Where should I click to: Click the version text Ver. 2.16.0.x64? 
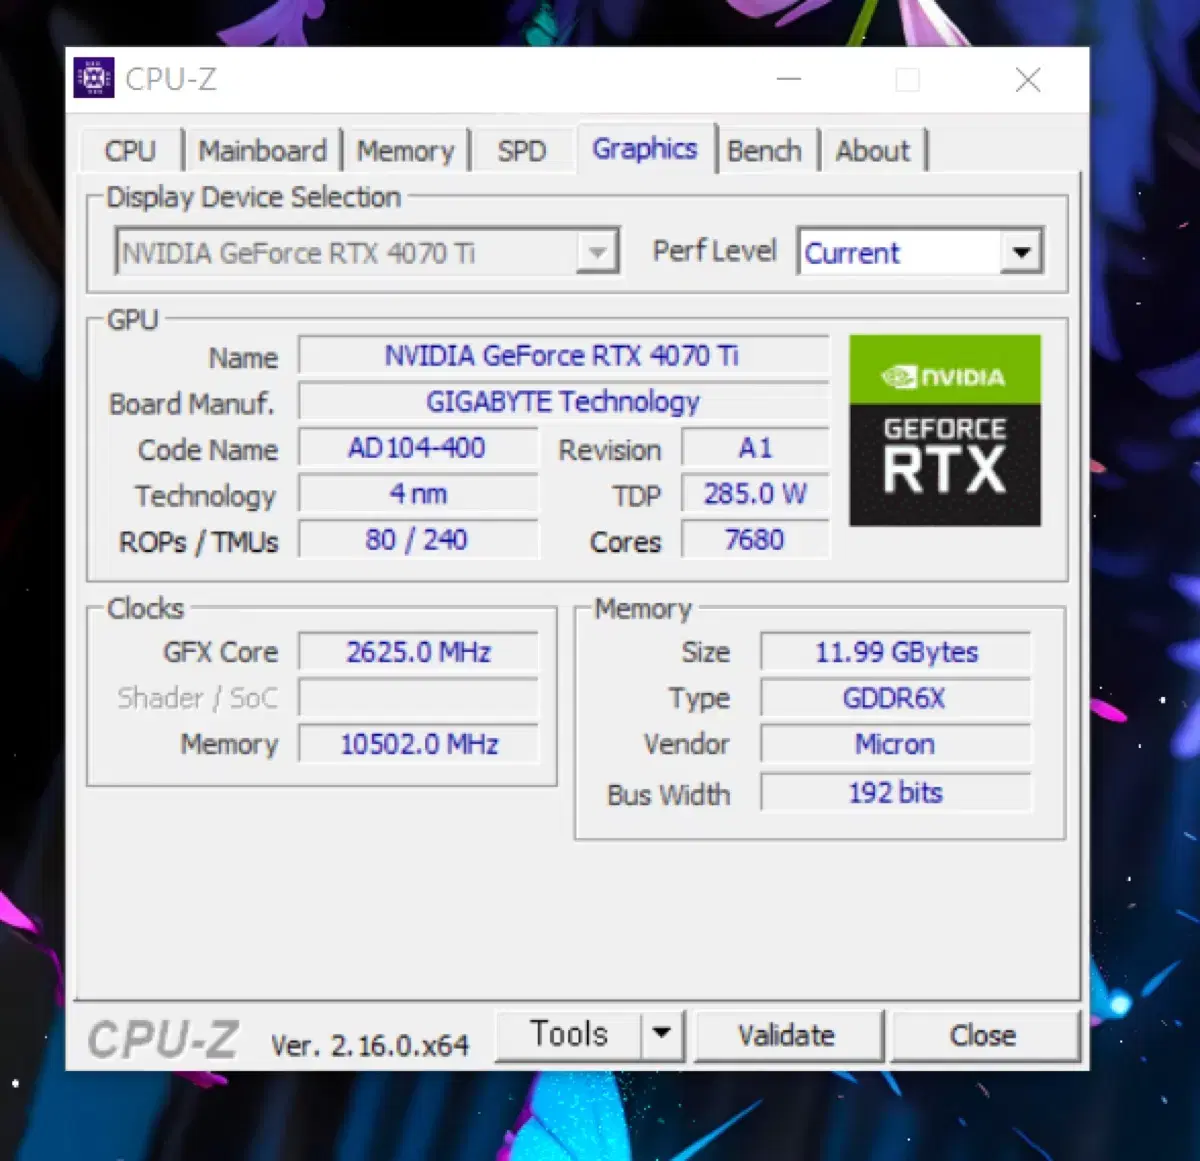coord(370,1046)
